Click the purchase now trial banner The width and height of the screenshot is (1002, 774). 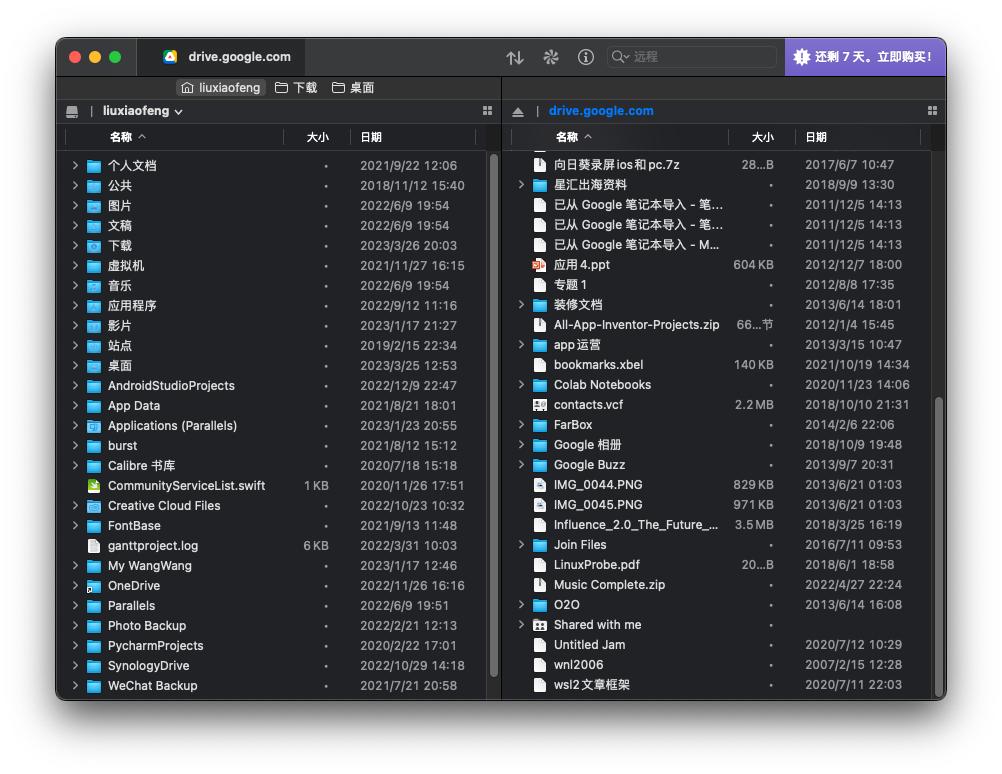coord(865,57)
